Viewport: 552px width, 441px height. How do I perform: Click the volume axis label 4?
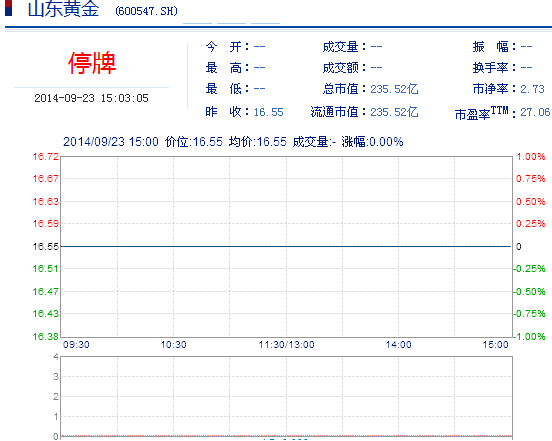(56, 357)
